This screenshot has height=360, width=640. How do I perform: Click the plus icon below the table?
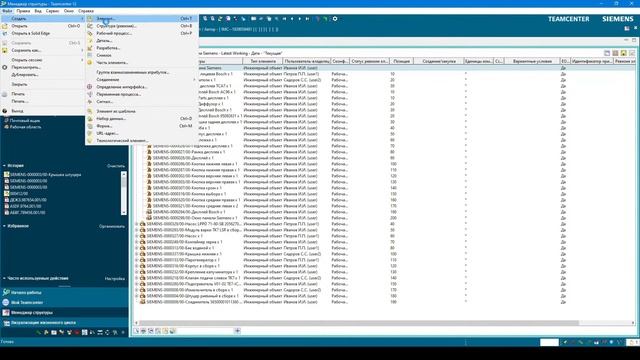click(x=237, y=331)
